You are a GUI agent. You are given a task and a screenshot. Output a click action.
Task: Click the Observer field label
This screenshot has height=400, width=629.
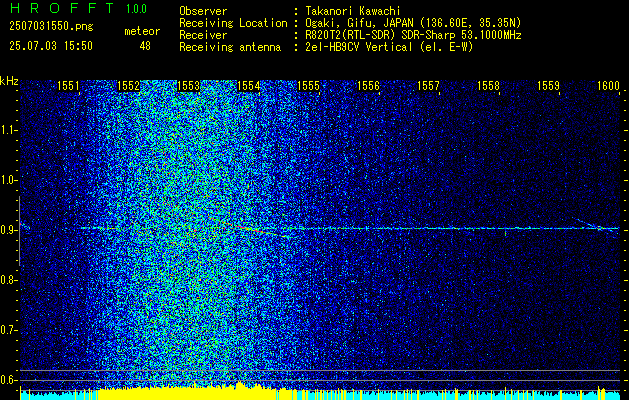click(x=203, y=11)
